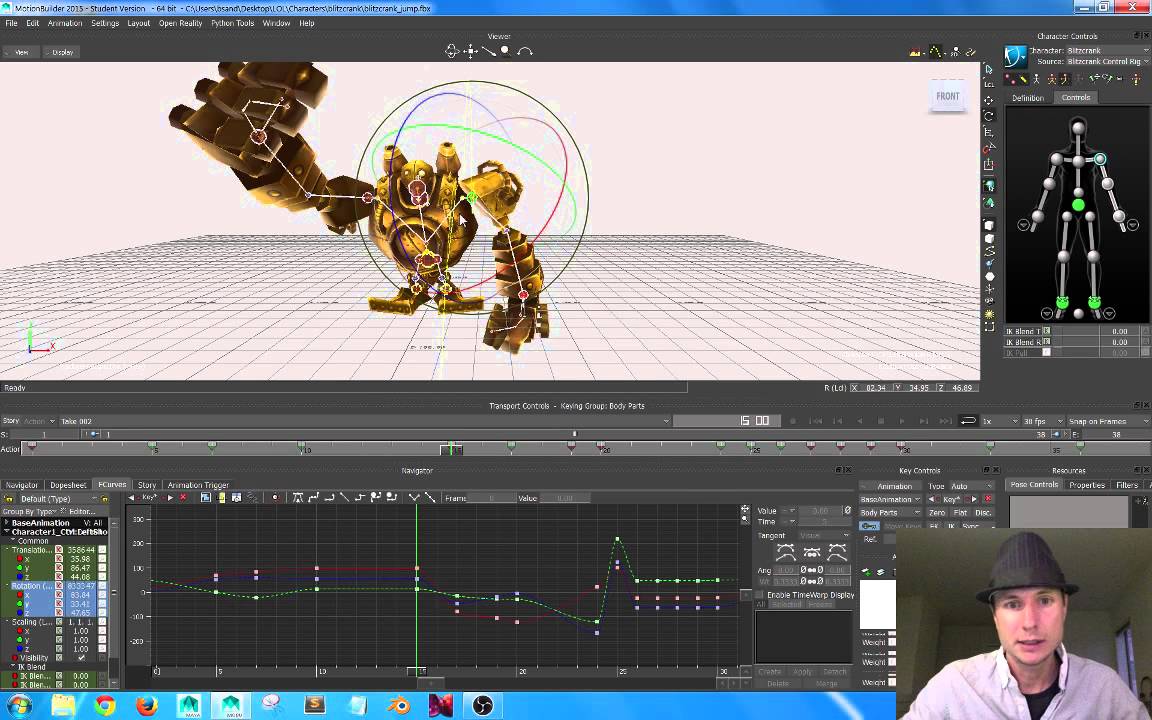Click the FCurves record dot icon
The height and width of the screenshot is (720, 1152).
pyautogui.click(x=275, y=497)
